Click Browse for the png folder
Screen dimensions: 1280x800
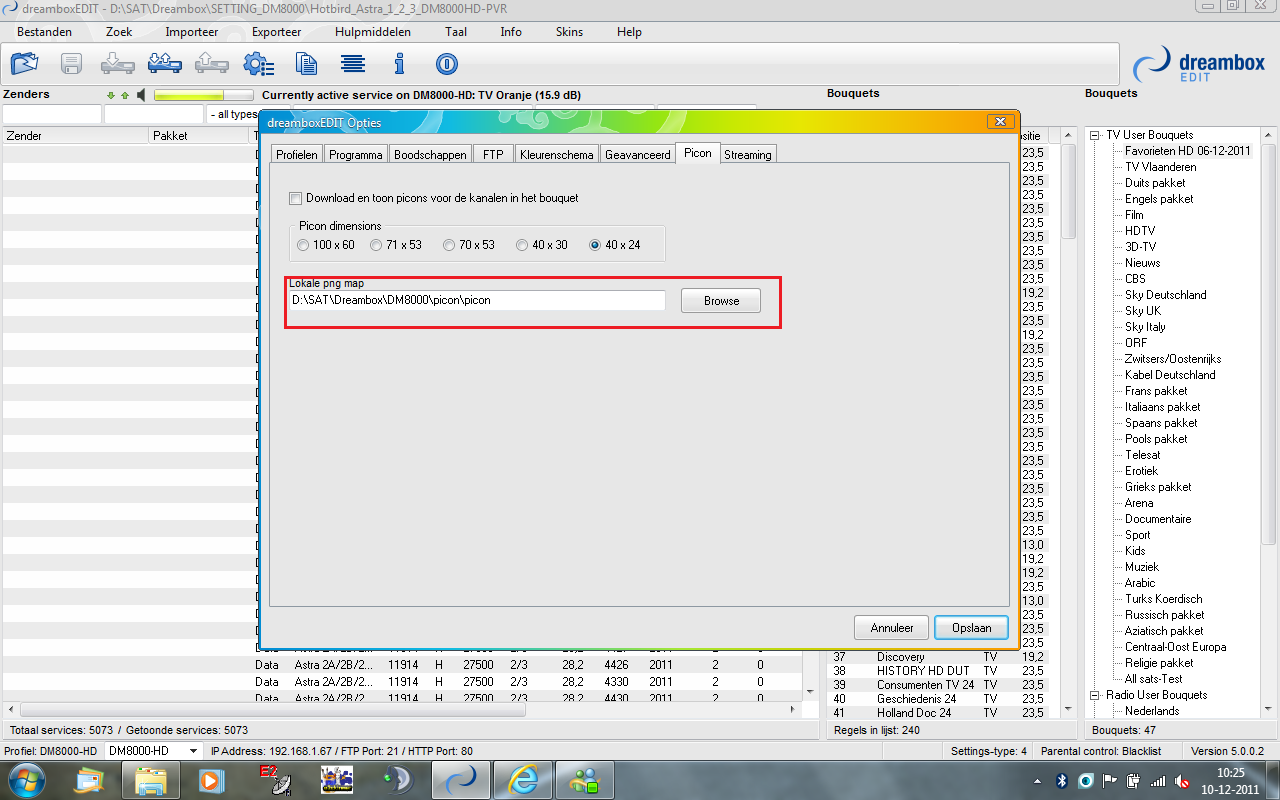721,301
